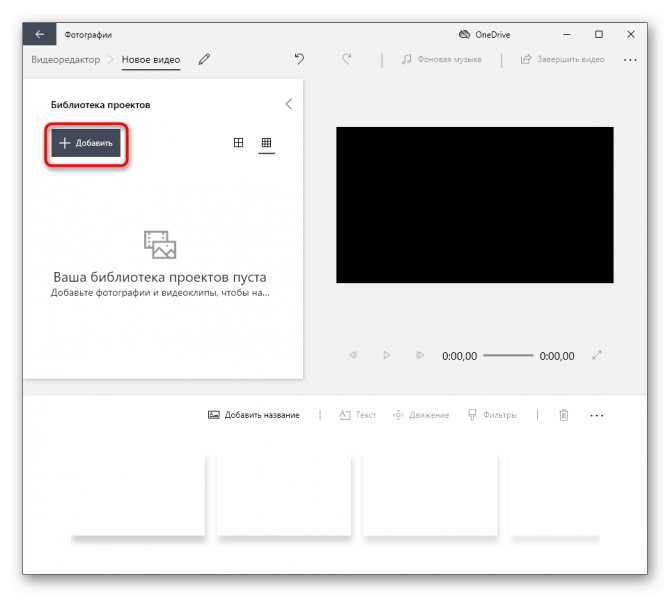670x597 pixels.
Task: Undo the last action
Action: click(x=299, y=59)
